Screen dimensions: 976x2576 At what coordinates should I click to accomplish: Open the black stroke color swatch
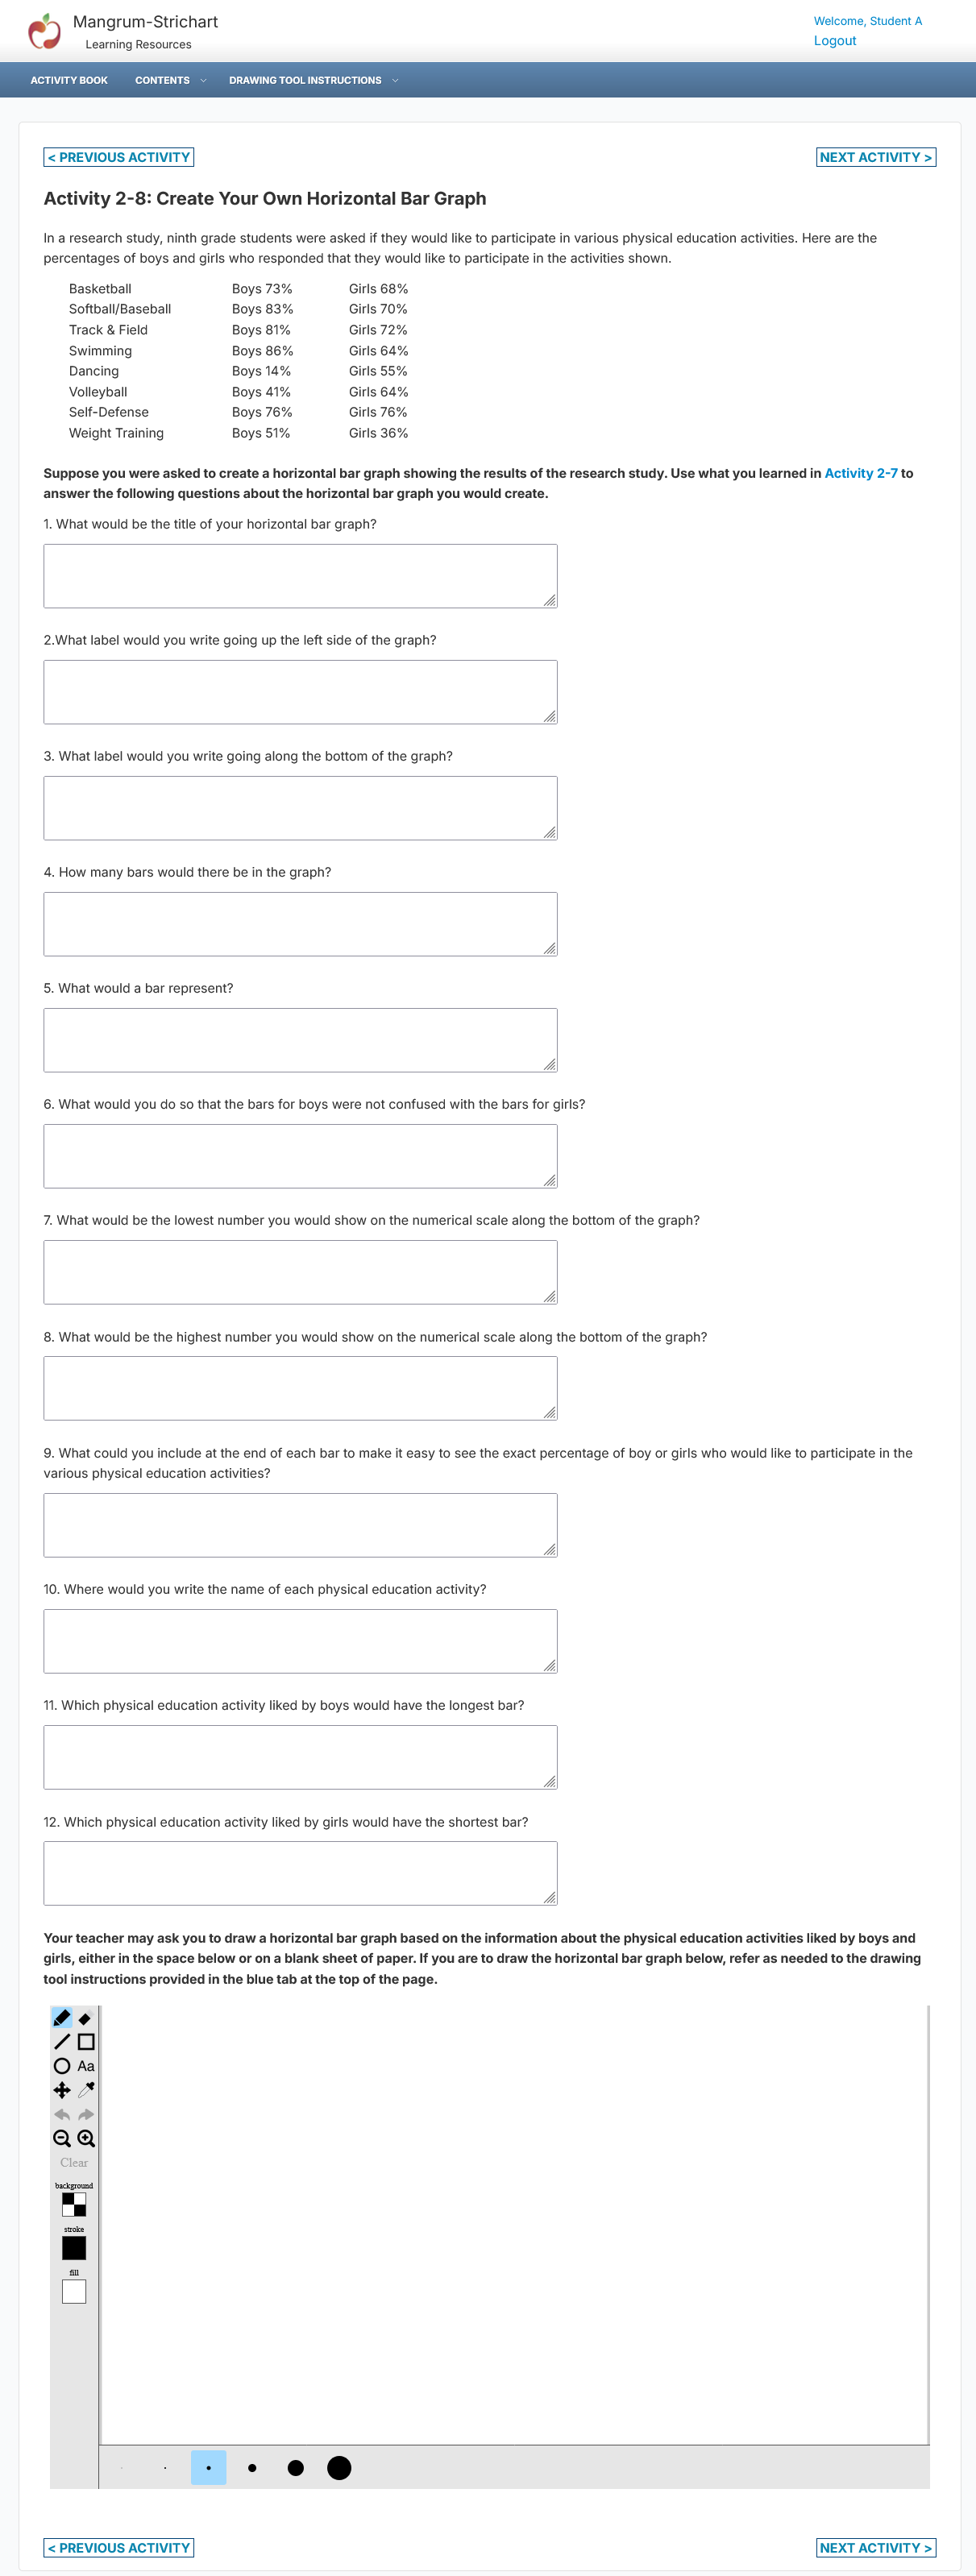74,2247
